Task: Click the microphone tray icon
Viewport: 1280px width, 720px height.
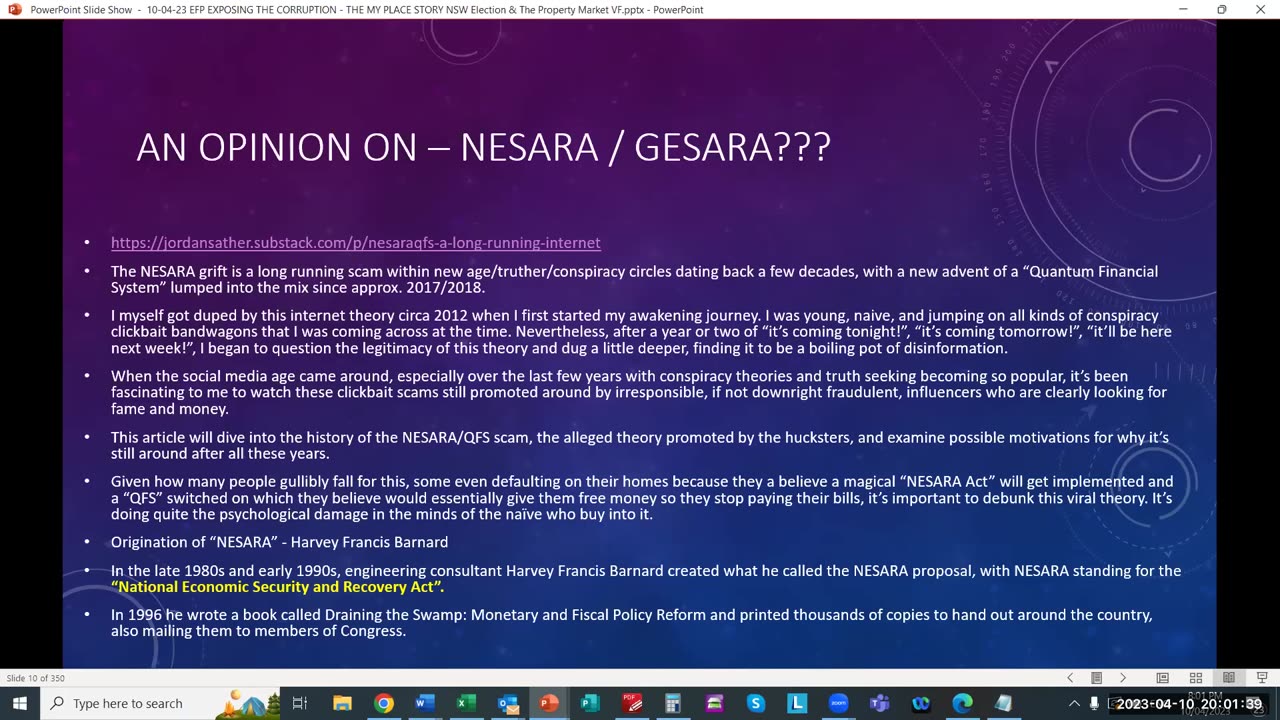Action: (x=1094, y=703)
